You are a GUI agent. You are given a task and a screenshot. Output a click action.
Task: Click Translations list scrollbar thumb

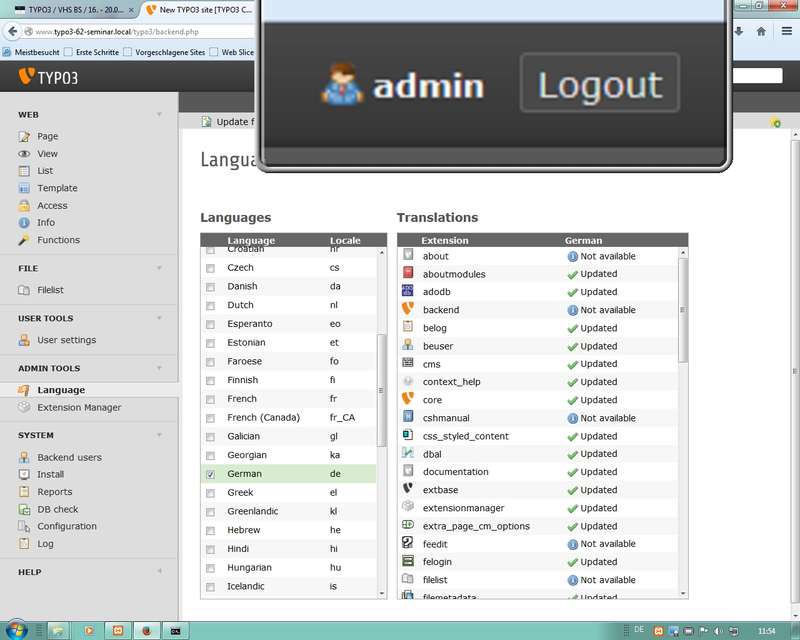(683, 310)
